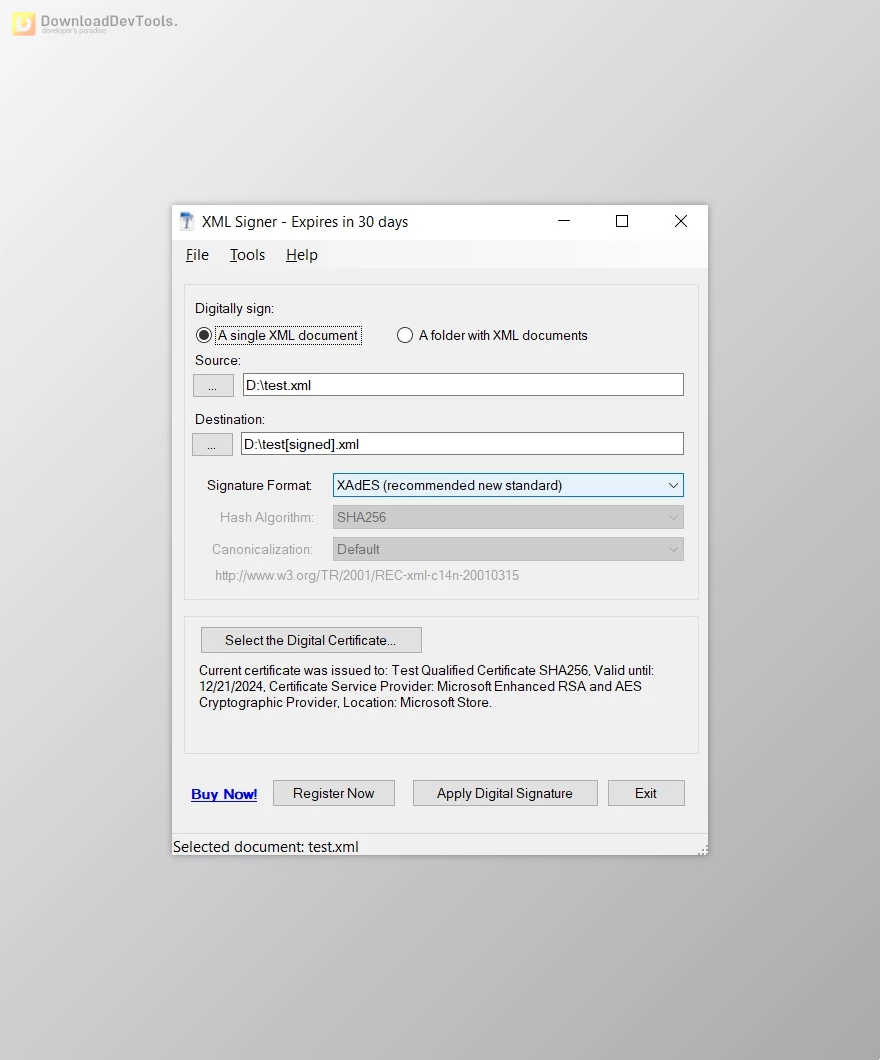Browse for the Destination file
Viewport: 880px width, 1060px height.
212,444
